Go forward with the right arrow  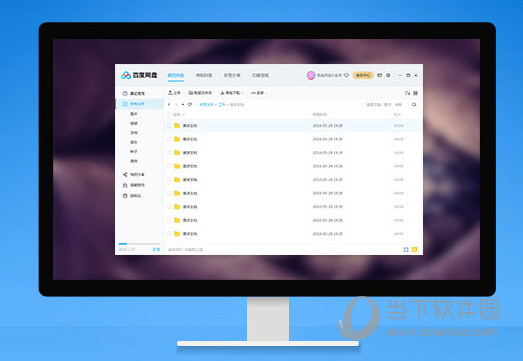pyautogui.click(x=176, y=104)
